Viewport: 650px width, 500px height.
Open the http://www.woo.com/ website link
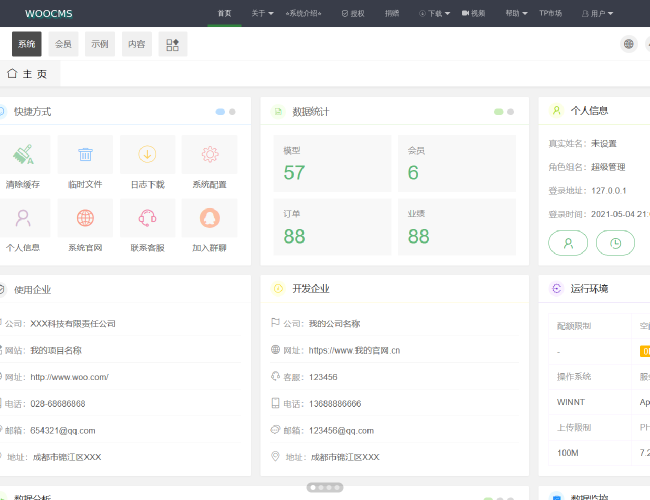pos(69,377)
